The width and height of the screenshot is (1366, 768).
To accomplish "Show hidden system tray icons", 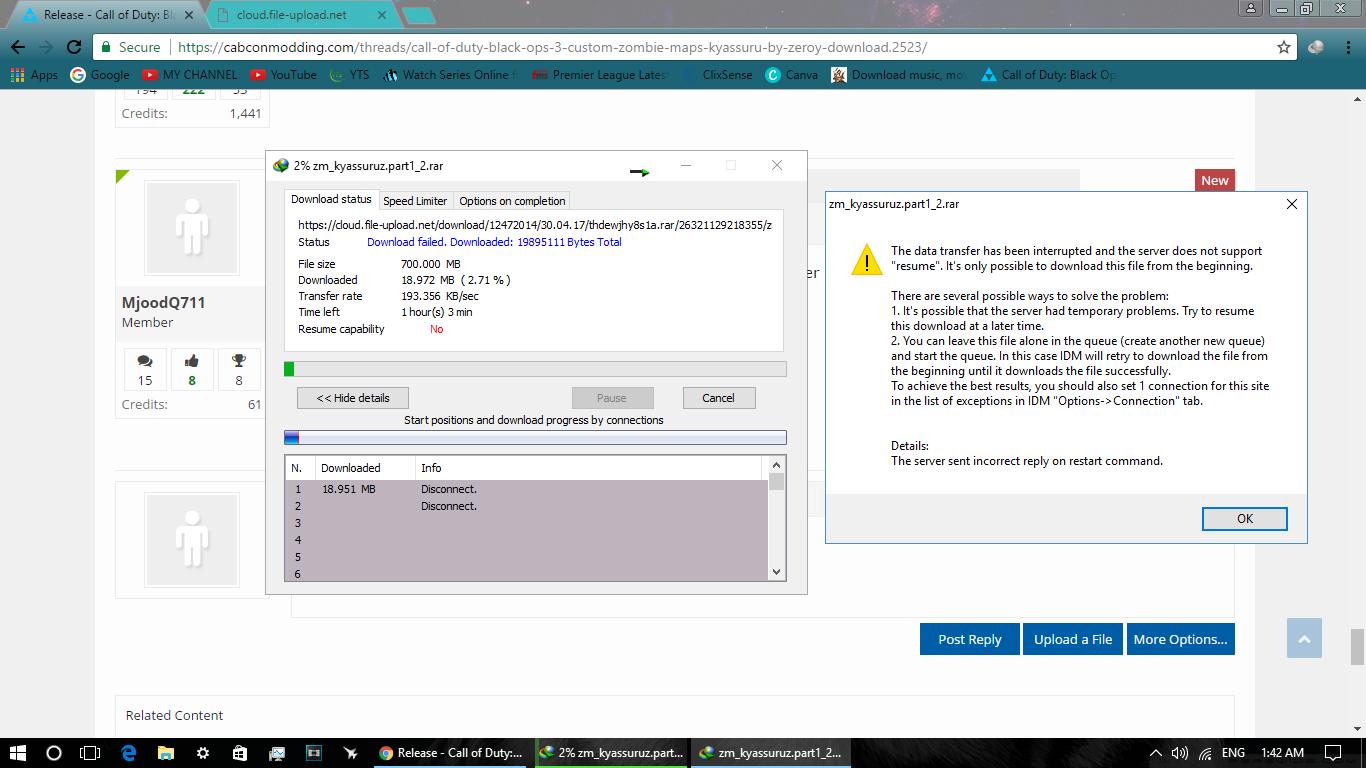I will tap(1156, 752).
